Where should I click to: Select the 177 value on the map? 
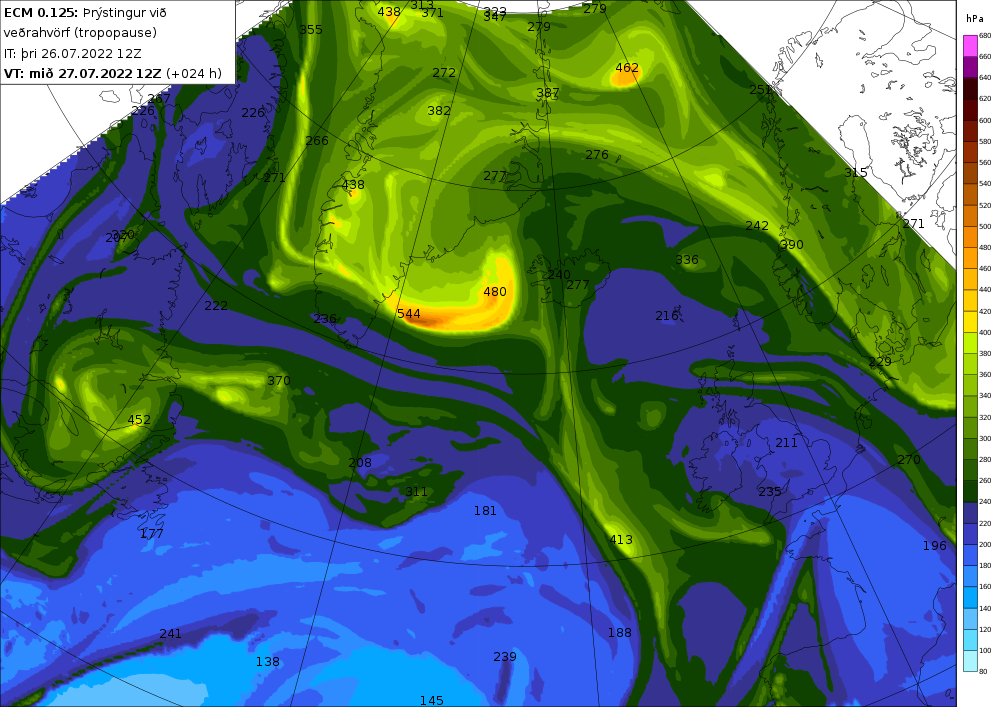tap(152, 534)
